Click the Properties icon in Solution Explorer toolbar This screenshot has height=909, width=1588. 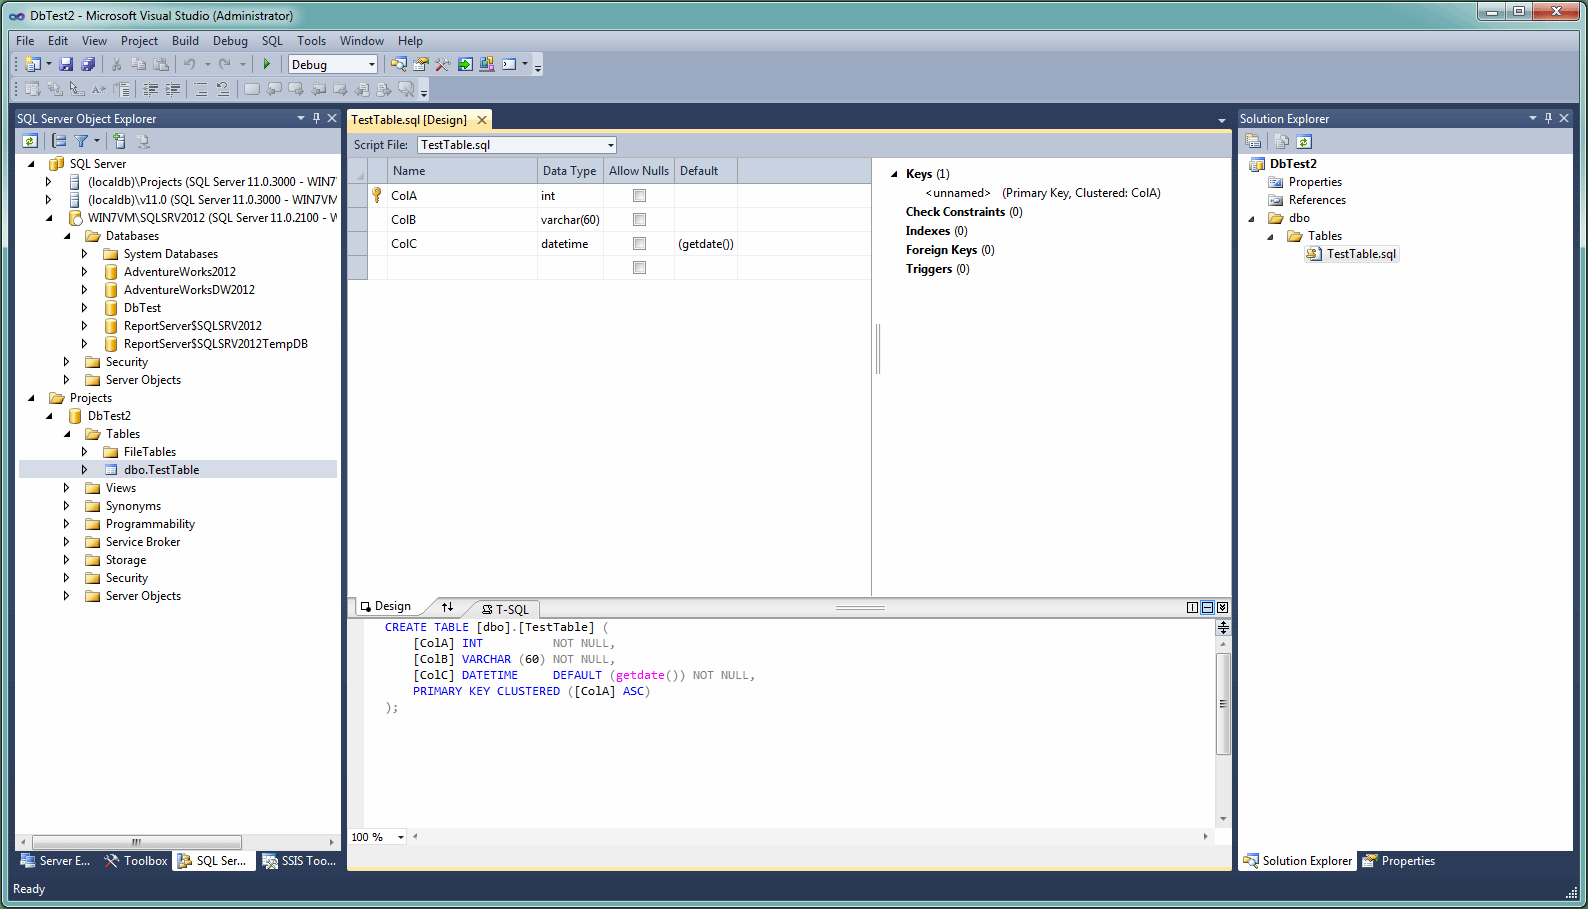[x=1253, y=141]
